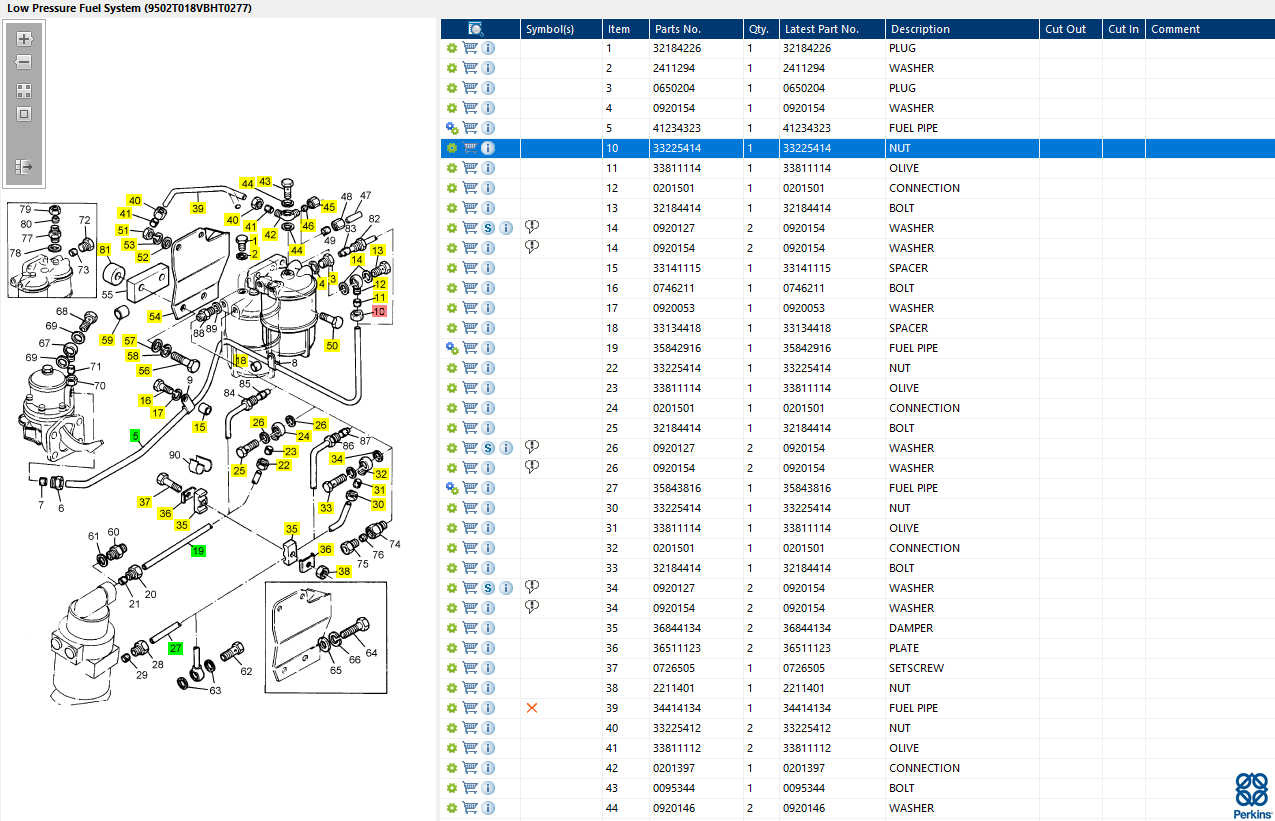Click the orange X symbol for item 39

[x=532, y=708]
